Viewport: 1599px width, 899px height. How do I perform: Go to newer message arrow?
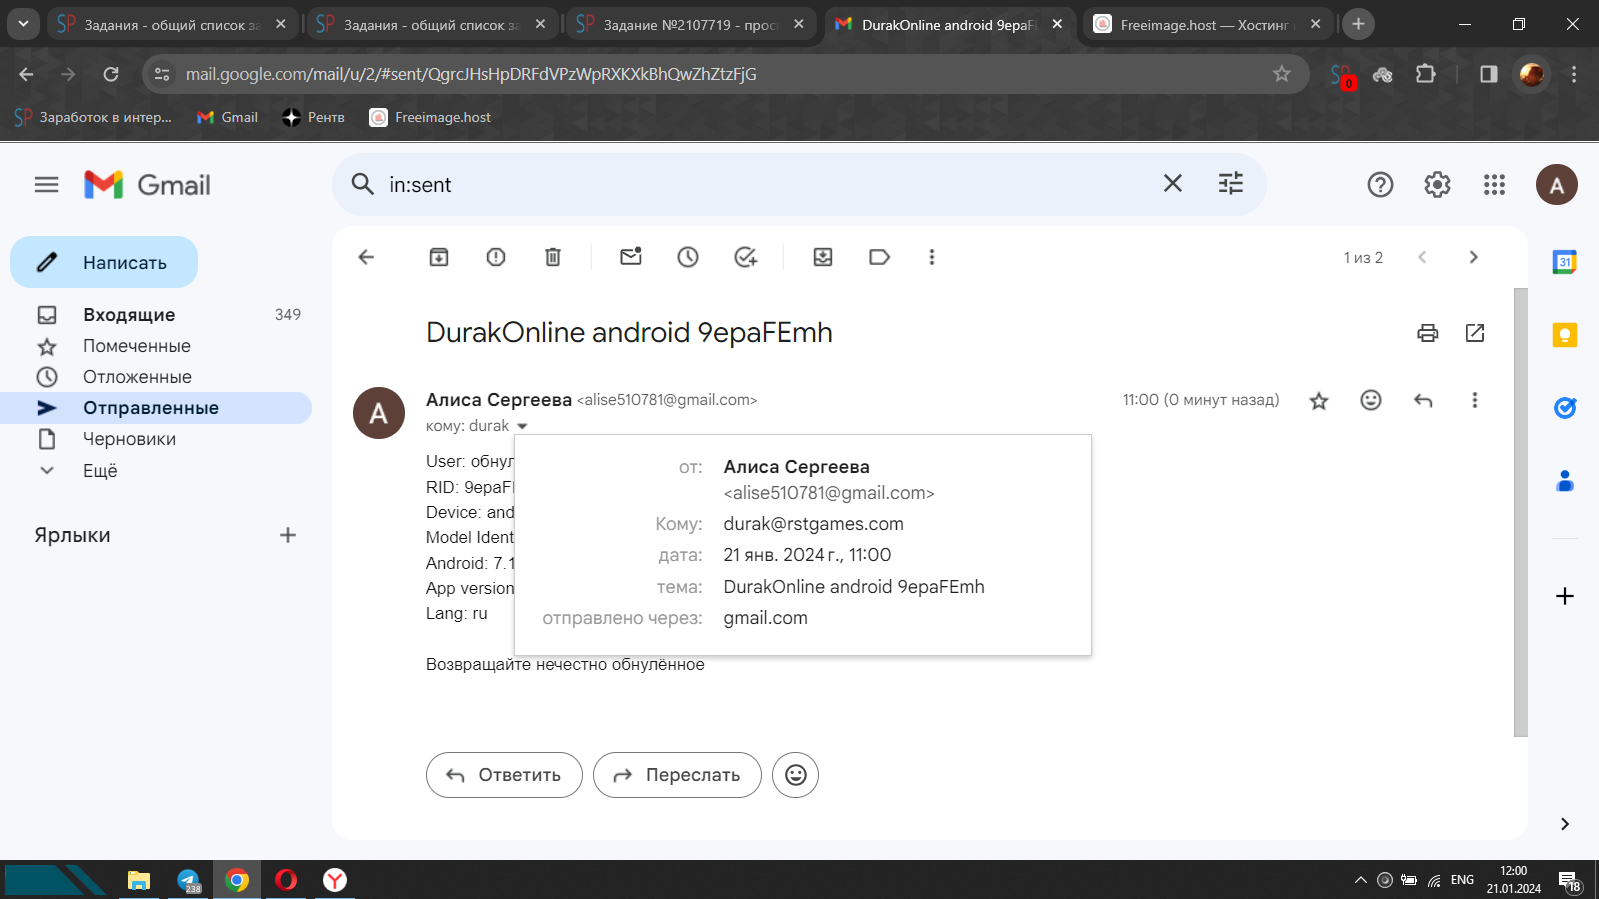pyautogui.click(x=1422, y=257)
